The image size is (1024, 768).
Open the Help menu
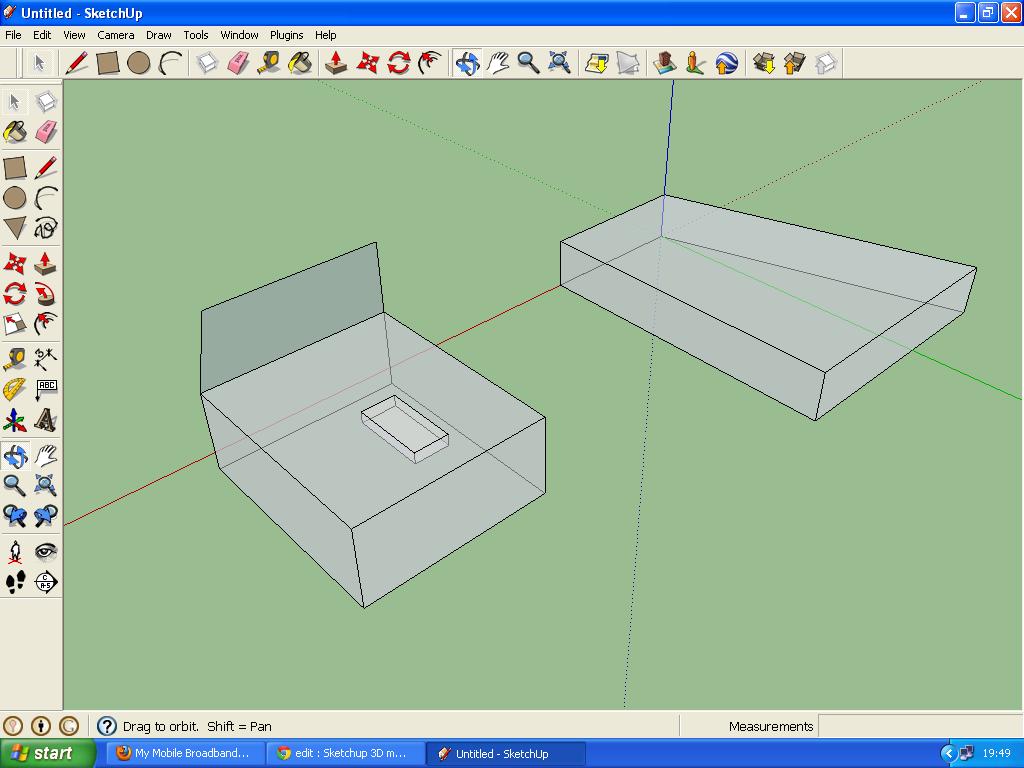click(325, 35)
